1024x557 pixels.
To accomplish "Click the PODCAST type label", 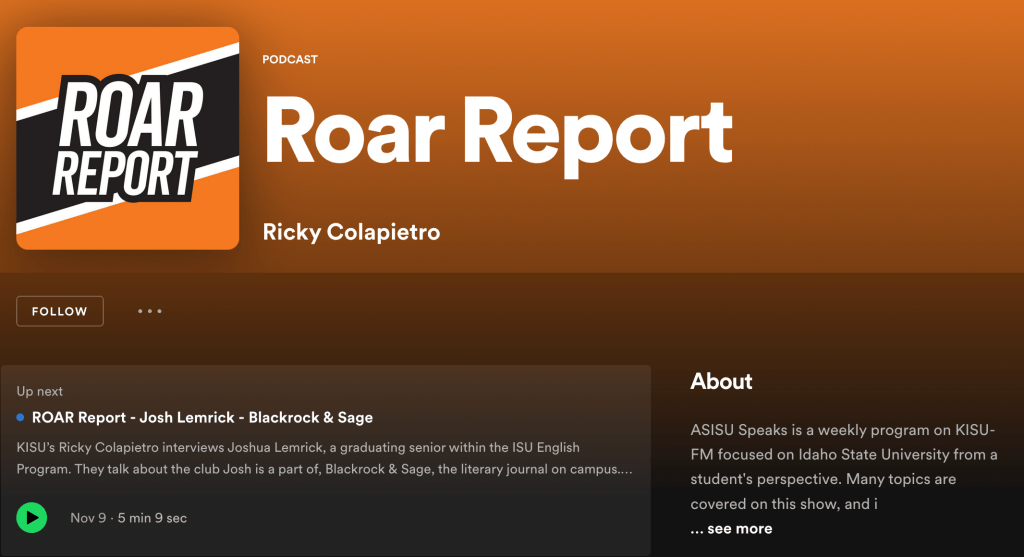I will pyautogui.click(x=290, y=59).
